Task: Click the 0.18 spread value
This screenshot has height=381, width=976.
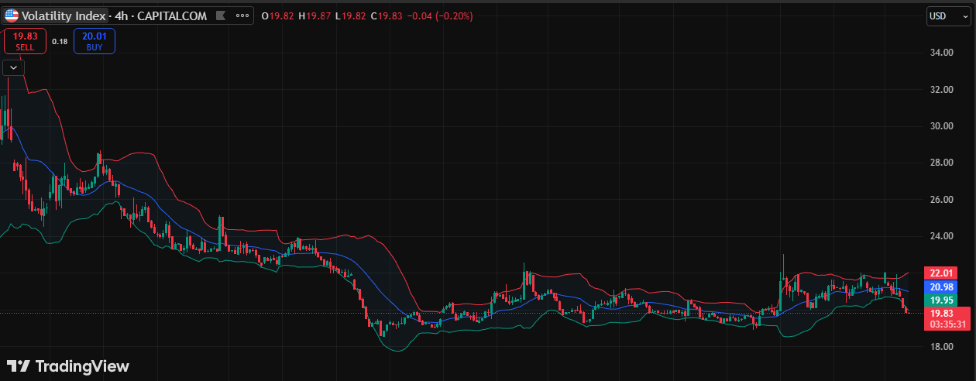Action: (60, 42)
